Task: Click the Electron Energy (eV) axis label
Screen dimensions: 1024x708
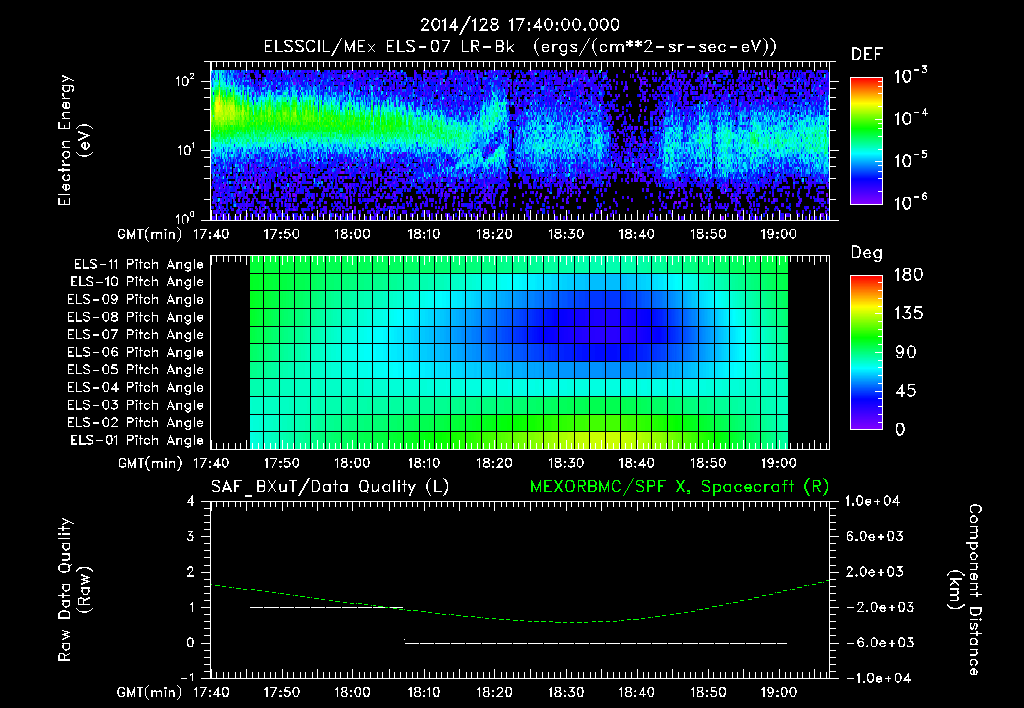Action: pos(74,140)
